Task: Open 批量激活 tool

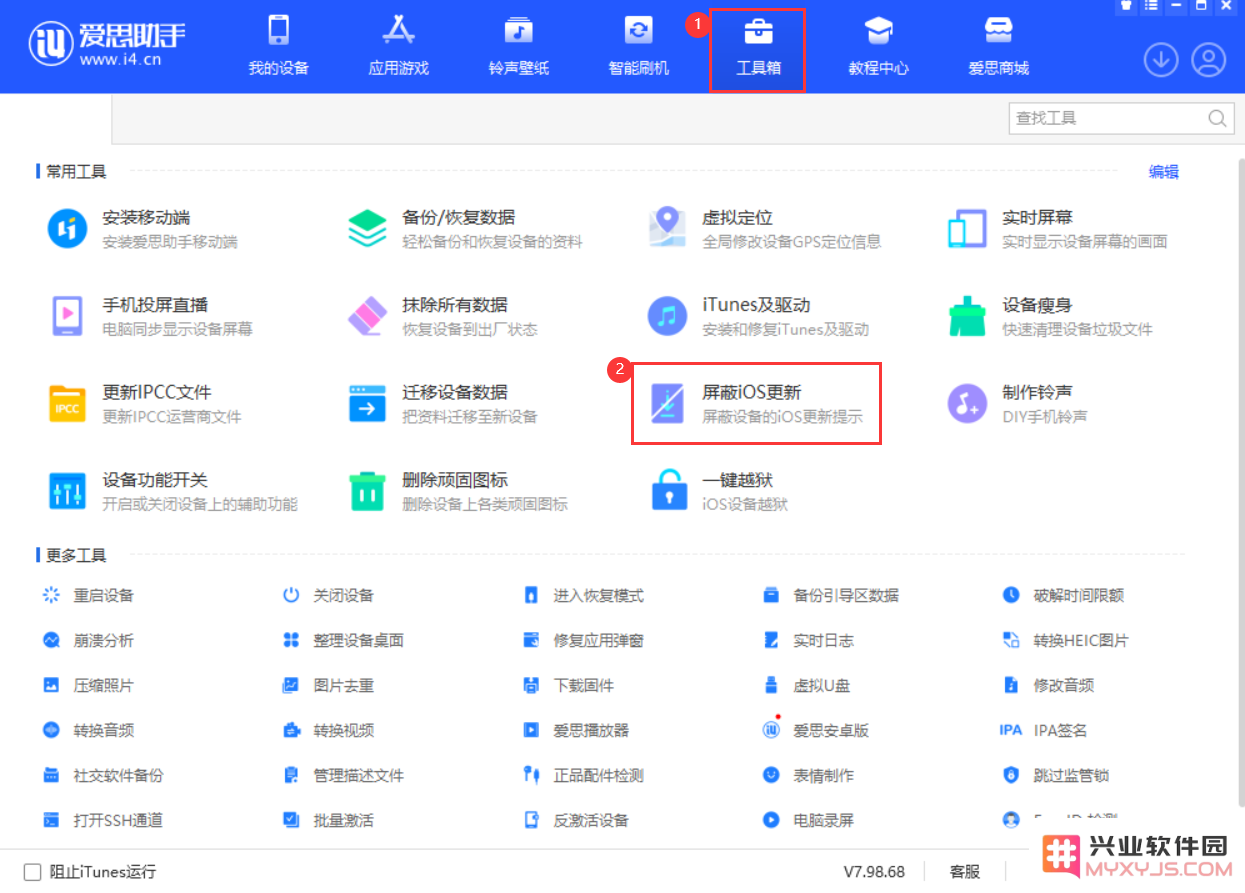Action: [328, 820]
